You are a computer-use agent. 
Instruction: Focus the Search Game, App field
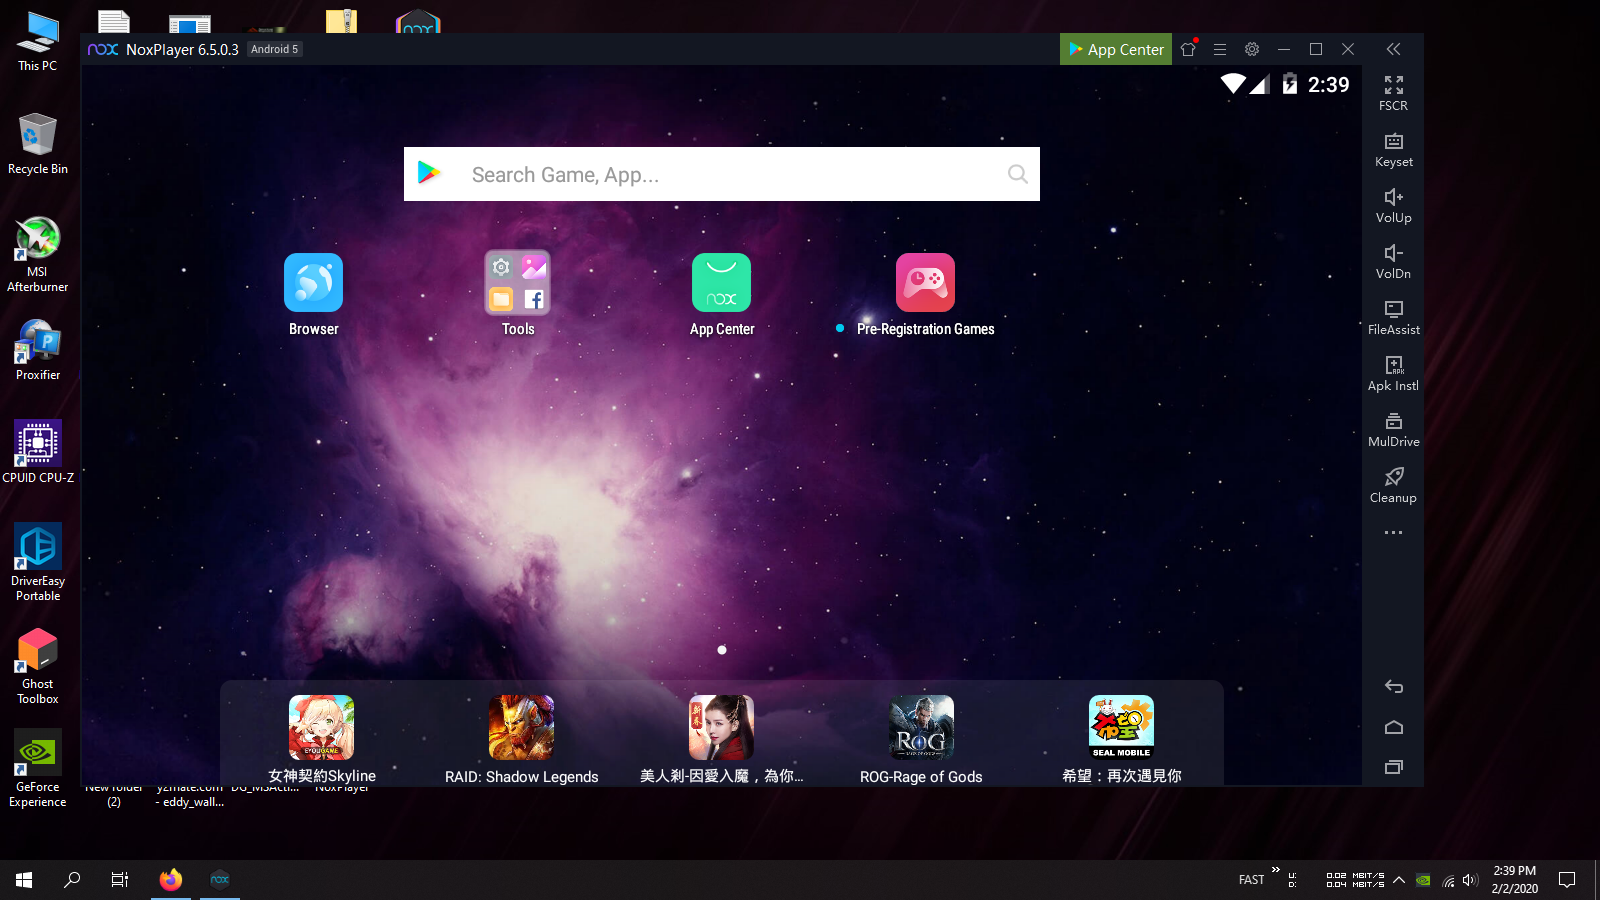(x=722, y=174)
